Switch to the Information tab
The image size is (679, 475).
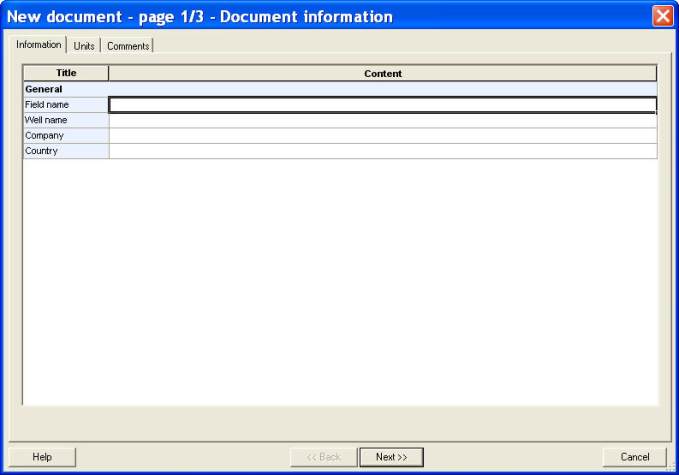click(x=38, y=45)
